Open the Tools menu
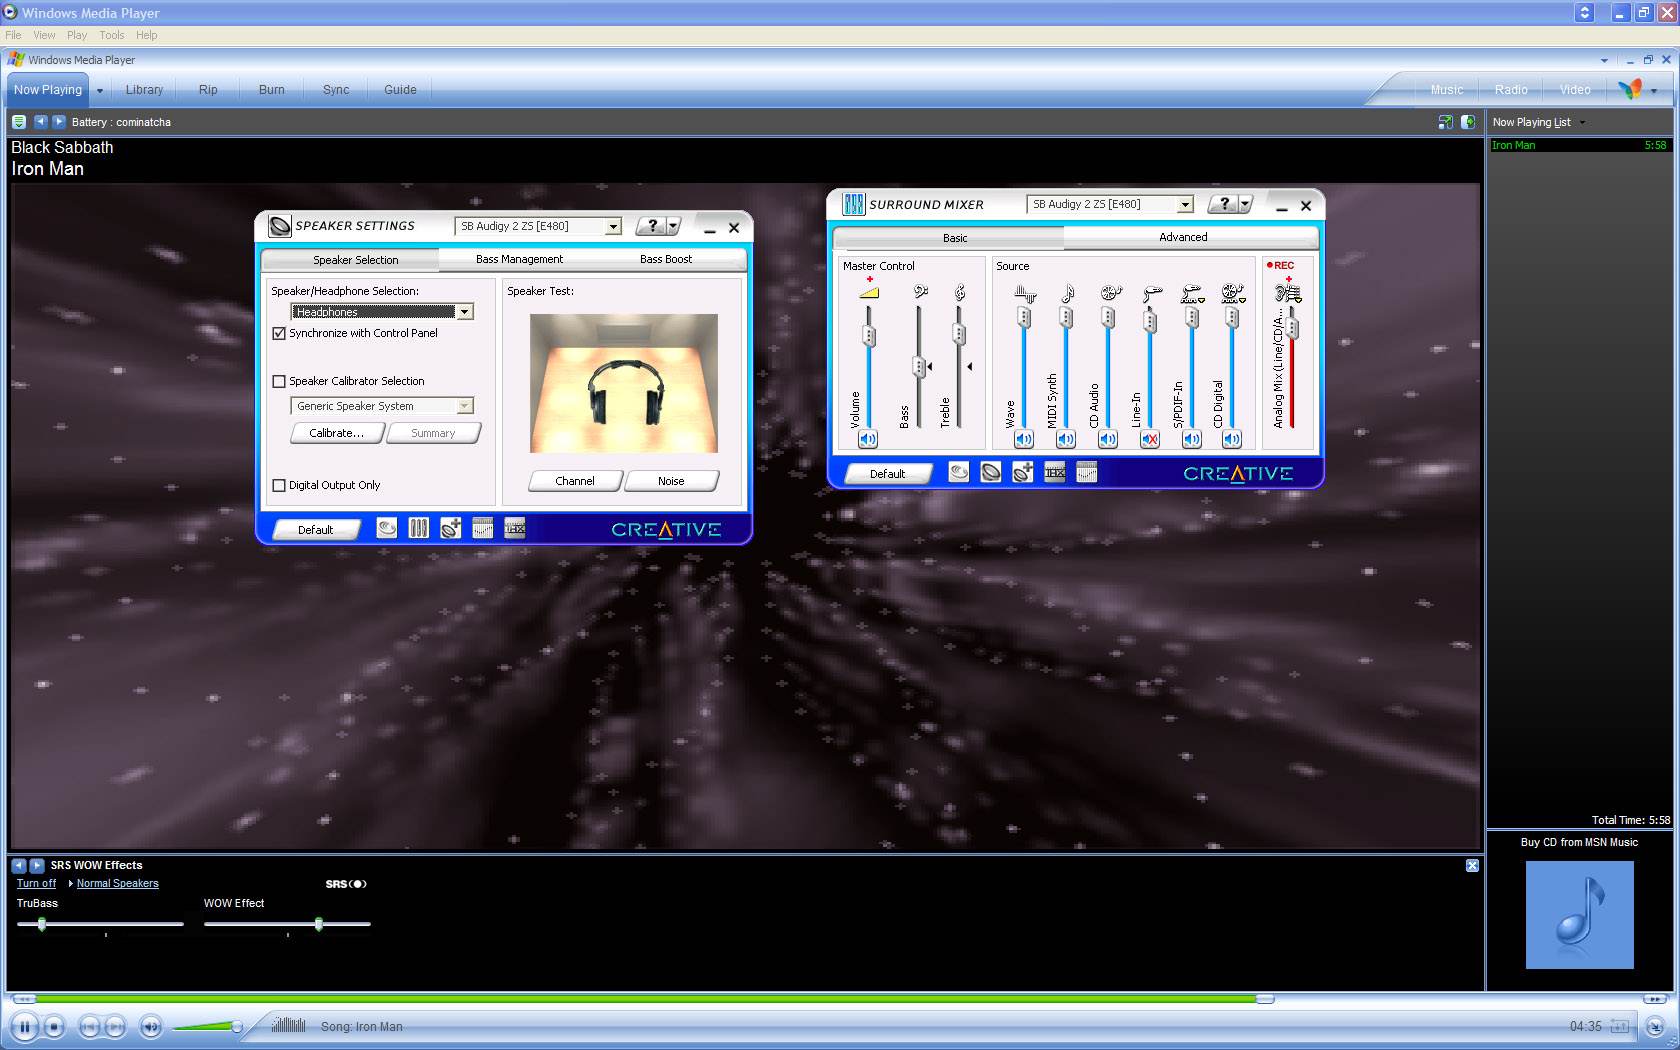The height and width of the screenshot is (1050, 1680). (112, 35)
